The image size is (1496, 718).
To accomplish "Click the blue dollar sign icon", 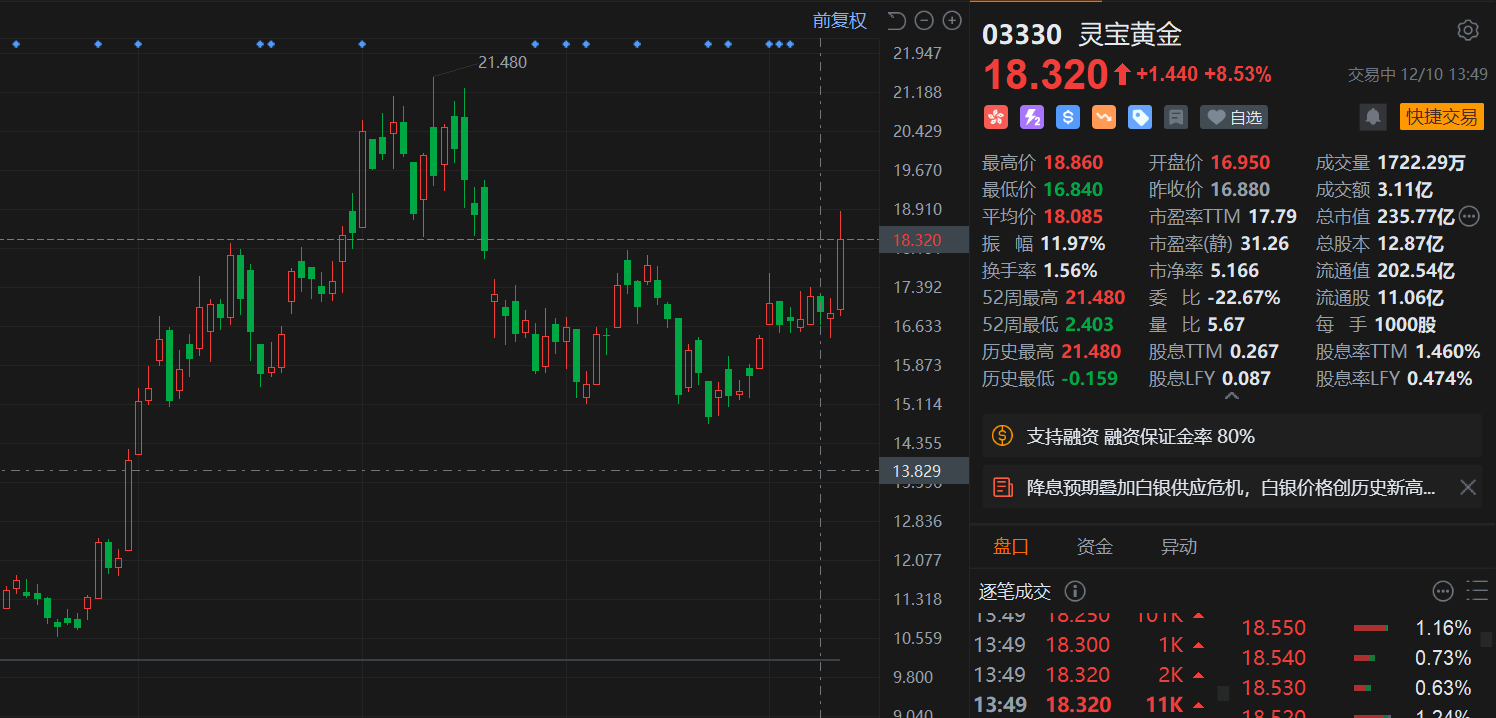I will coord(1067,117).
